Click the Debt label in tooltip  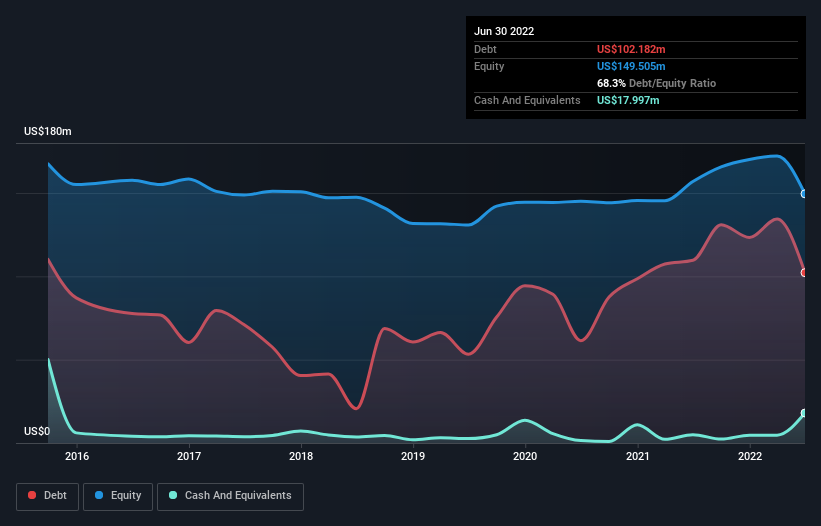coord(485,49)
